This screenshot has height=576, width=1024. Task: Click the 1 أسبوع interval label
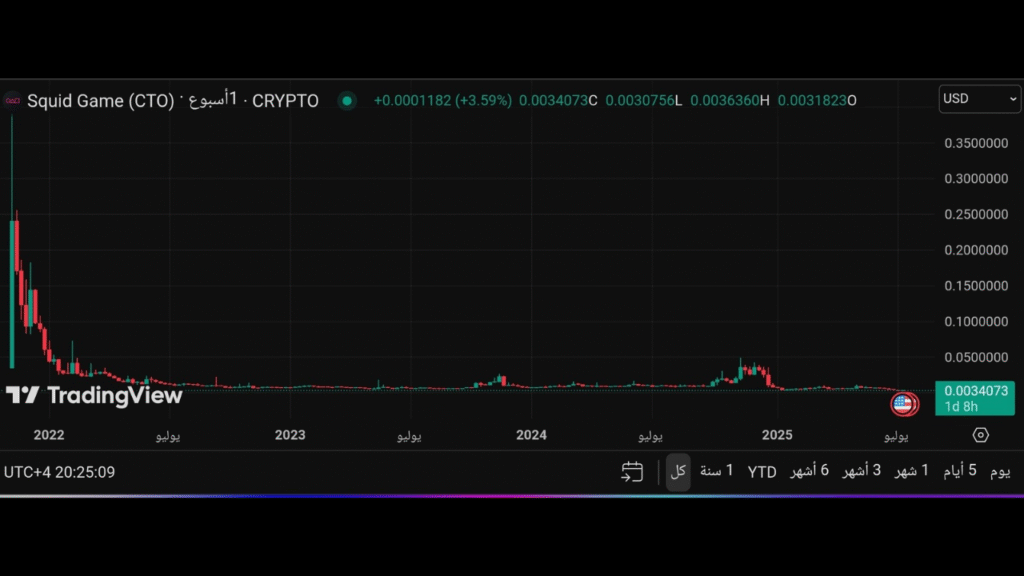(213, 100)
